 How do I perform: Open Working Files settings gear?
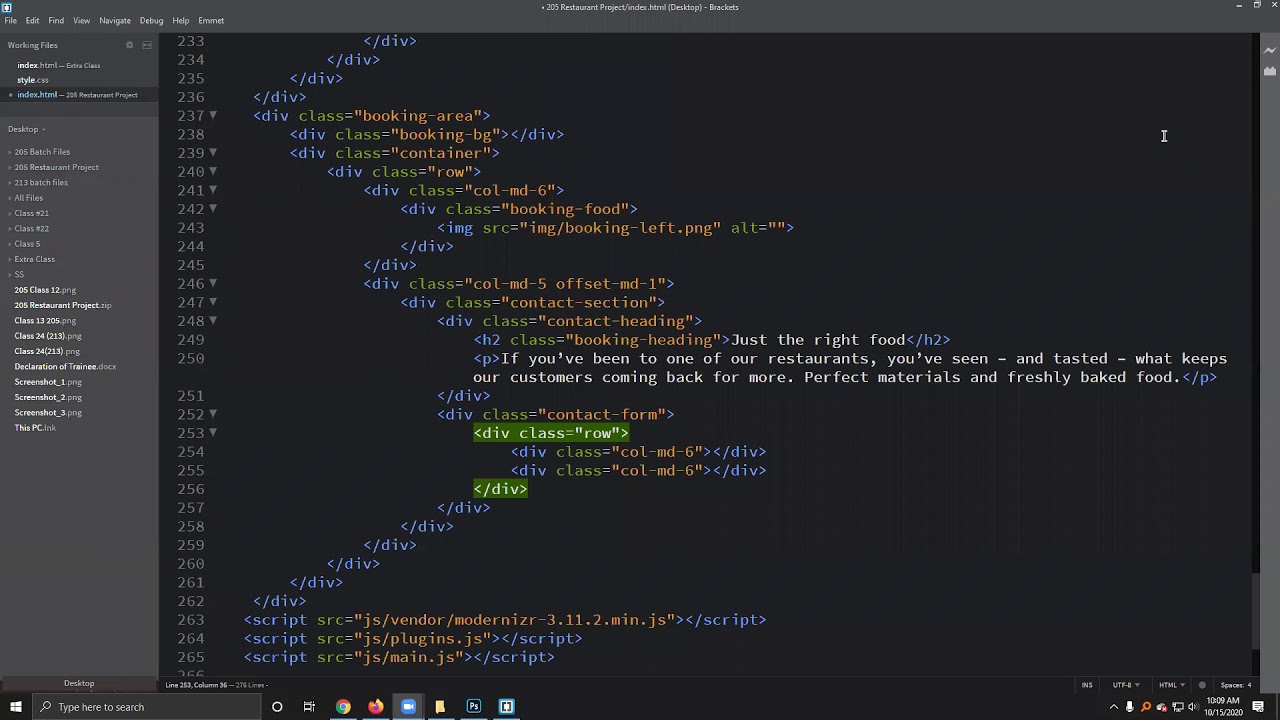coord(129,45)
